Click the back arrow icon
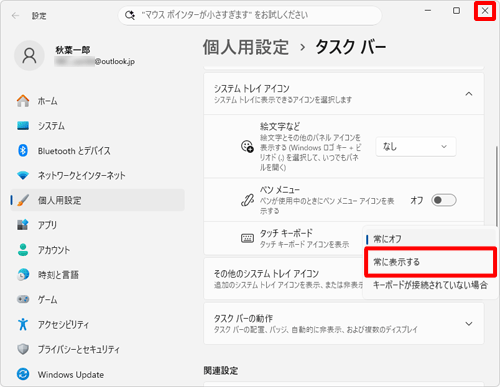This screenshot has width=500, height=387. [x=15, y=16]
